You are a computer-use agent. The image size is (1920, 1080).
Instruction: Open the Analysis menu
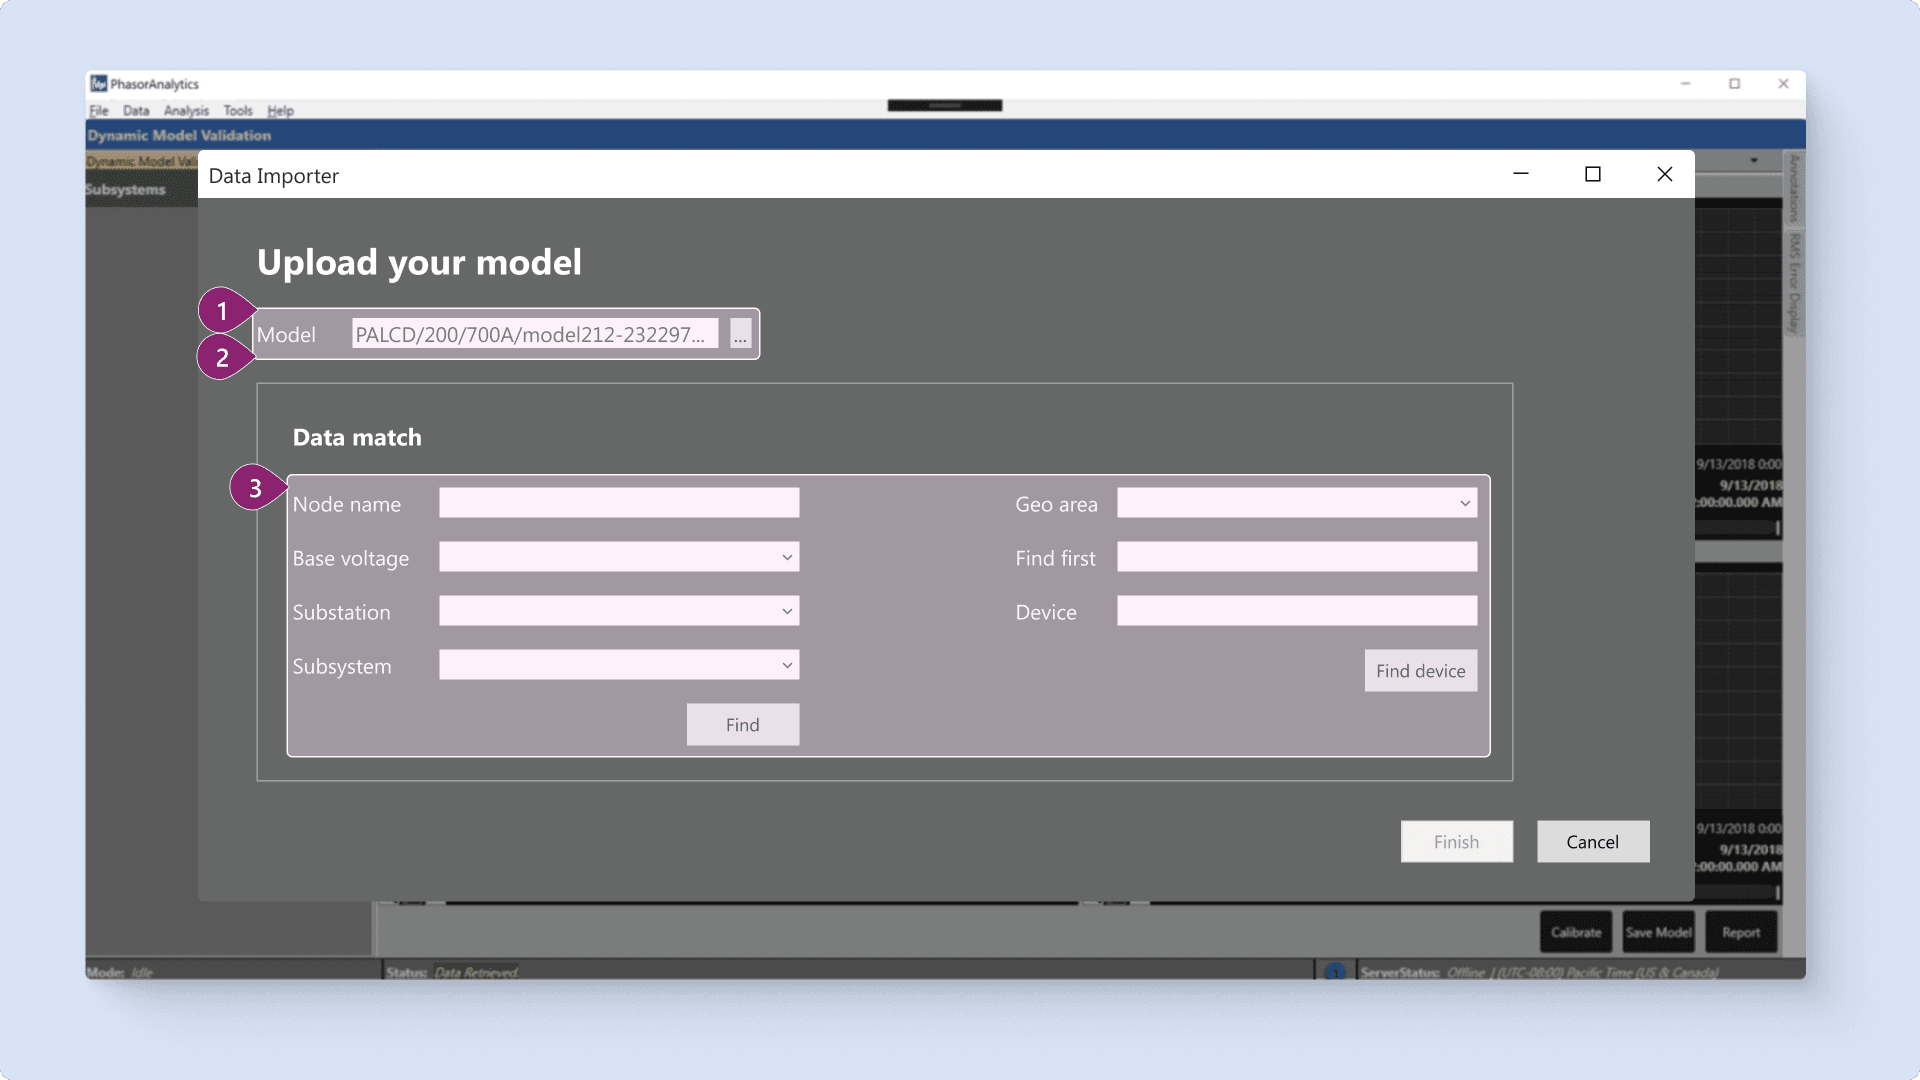[x=186, y=111]
